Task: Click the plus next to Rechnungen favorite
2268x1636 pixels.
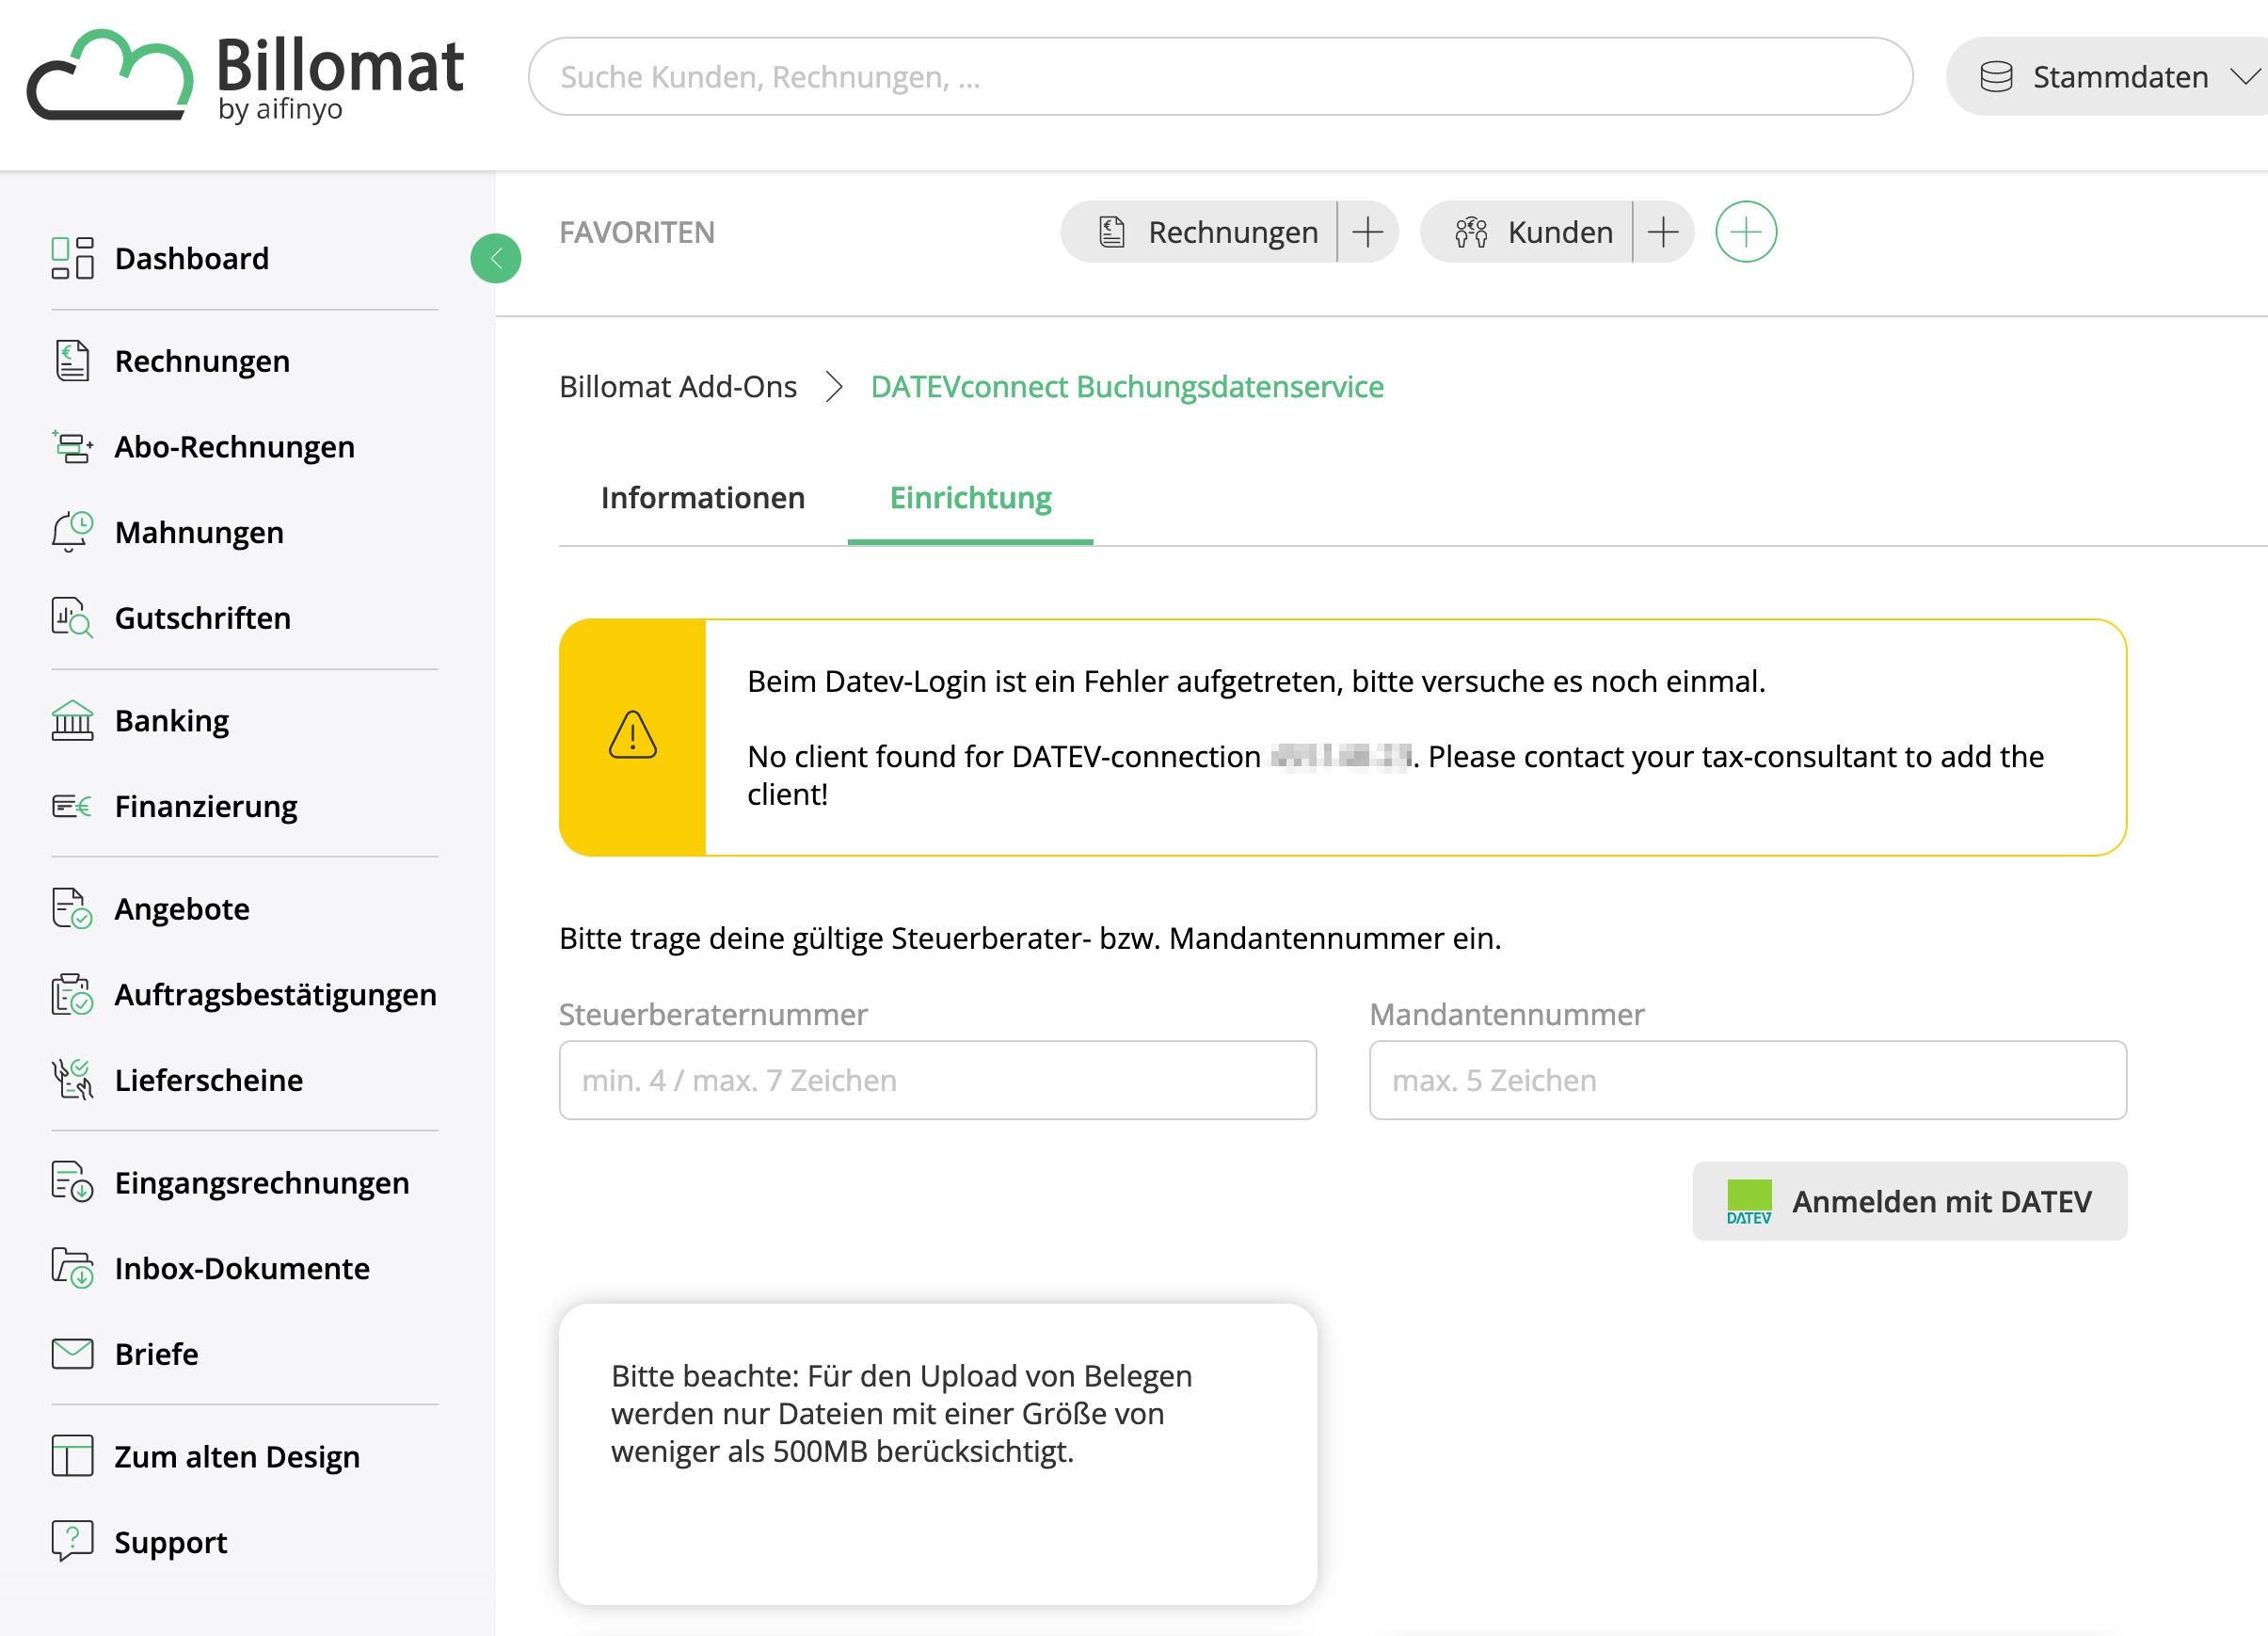Action: coord(1367,232)
